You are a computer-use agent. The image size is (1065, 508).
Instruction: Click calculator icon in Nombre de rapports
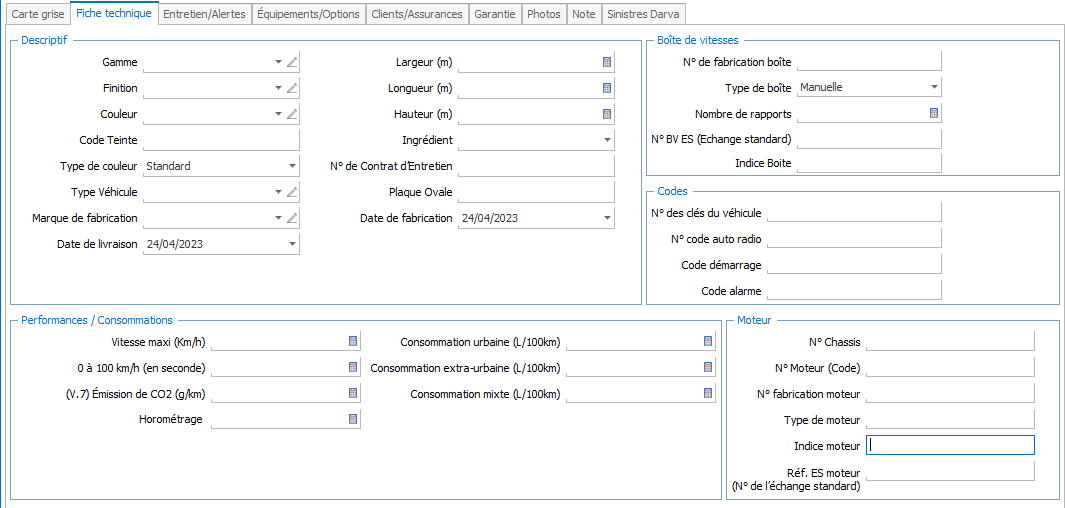934,113
